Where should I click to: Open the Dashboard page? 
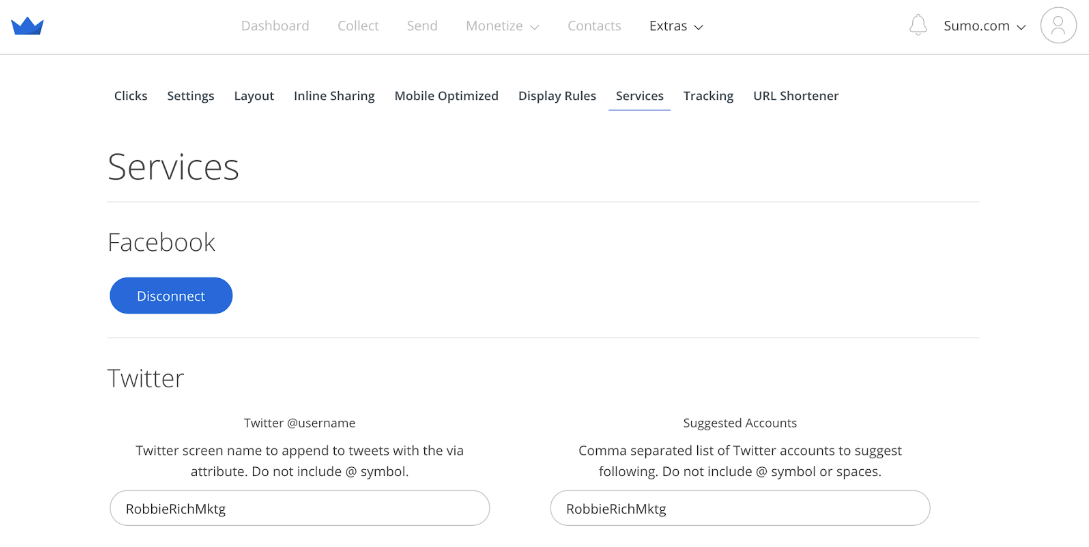coord(275,26)
